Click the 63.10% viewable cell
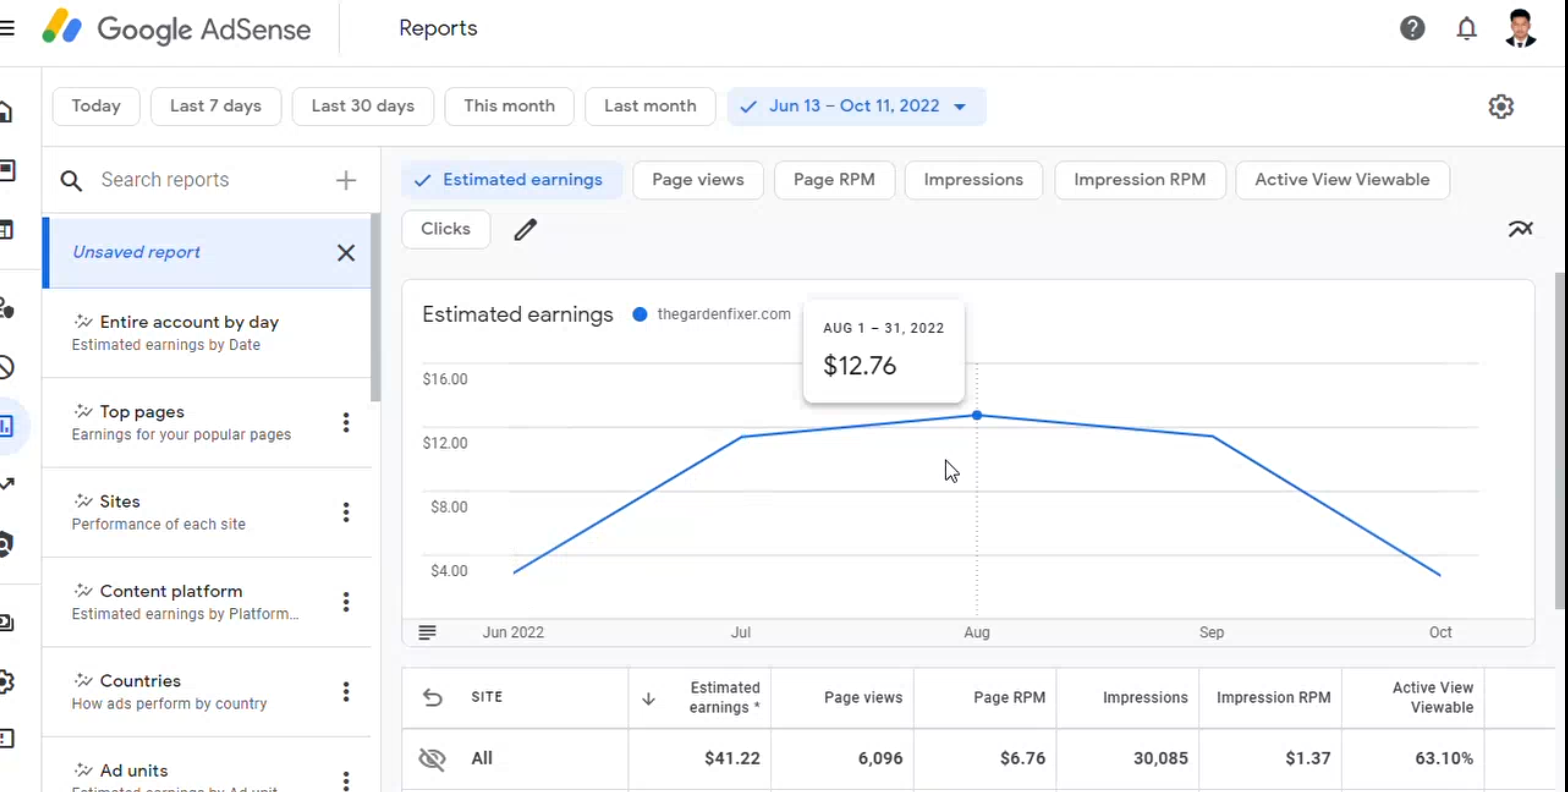Image resolution: width=1568 pixels, height=792 pixels. (x=1444, y=758)
